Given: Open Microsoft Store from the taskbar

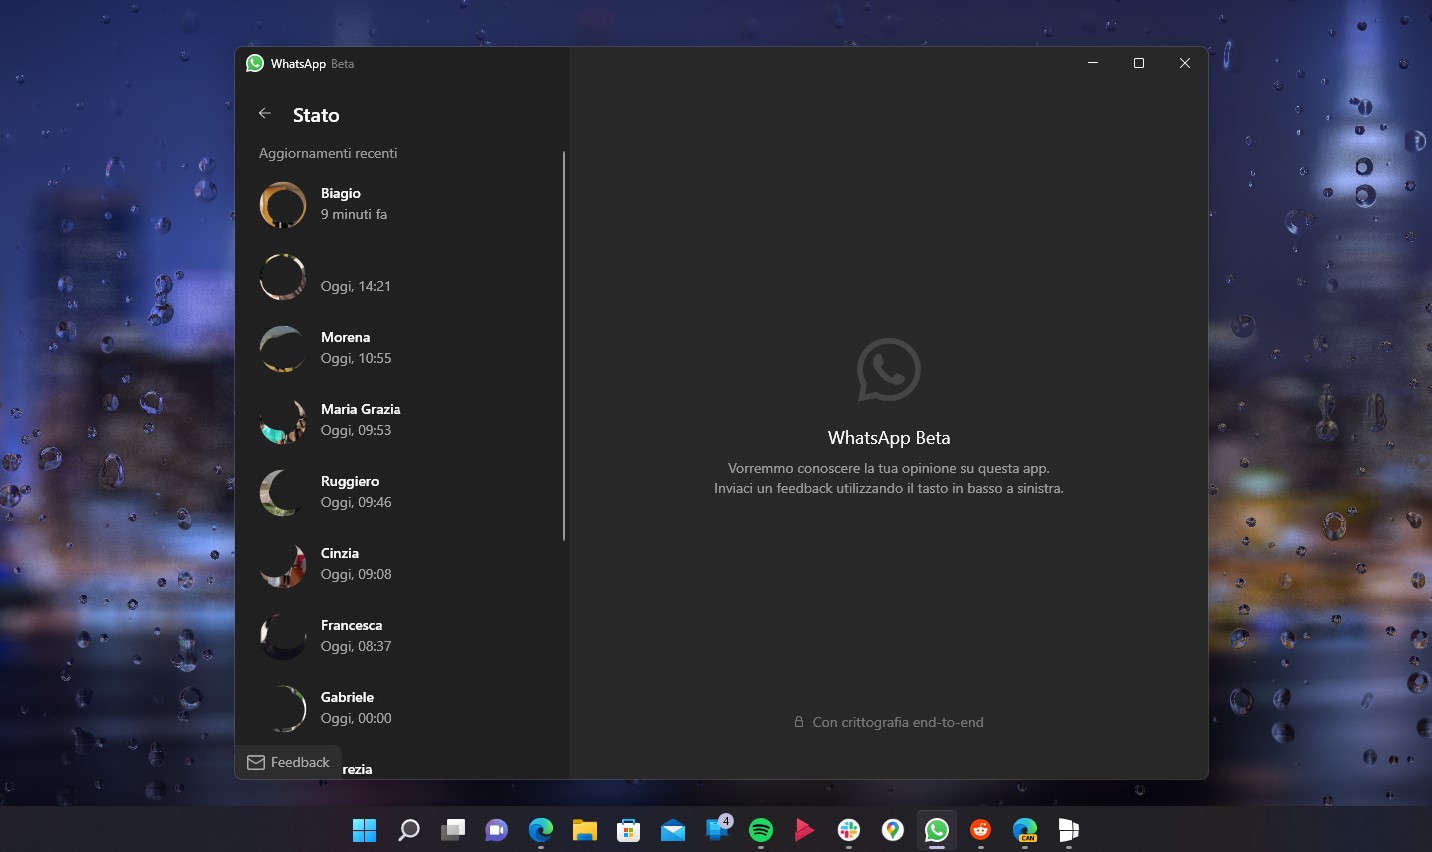Looking at the screenshot, I should coord(629,830).
